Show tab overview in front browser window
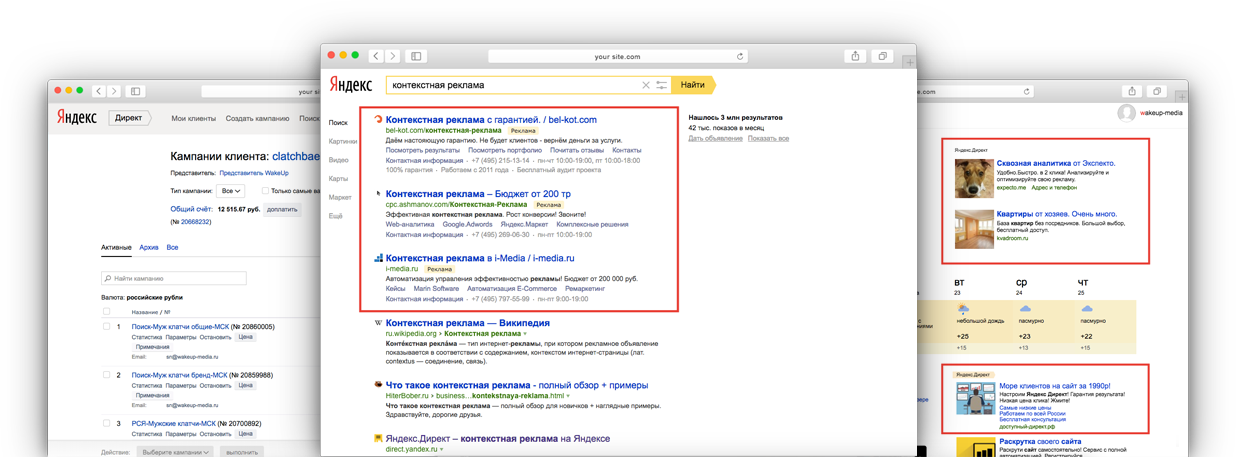 pyautogui.click(x=882, y=56)
